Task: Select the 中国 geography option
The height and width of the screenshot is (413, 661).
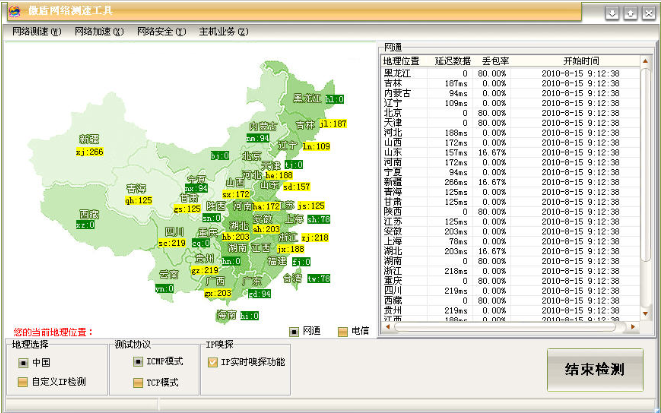Action: [x=34, y=362]
